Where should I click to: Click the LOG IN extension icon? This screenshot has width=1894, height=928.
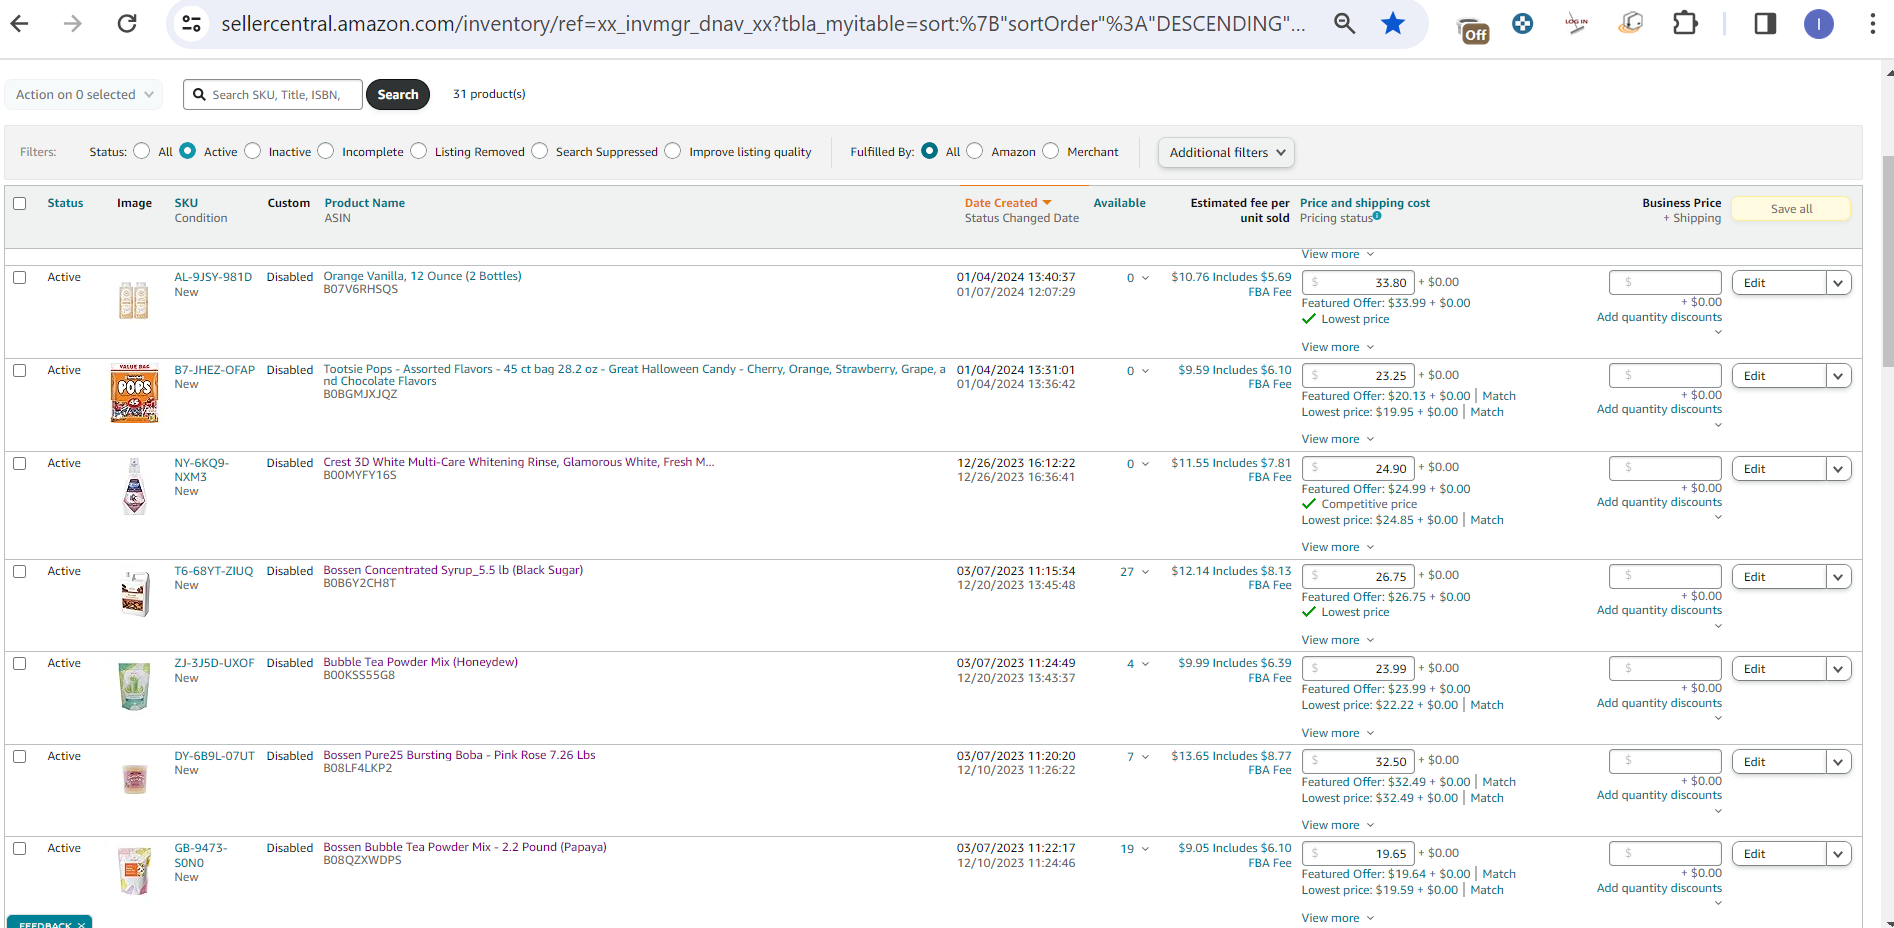tap(1576, 24)
